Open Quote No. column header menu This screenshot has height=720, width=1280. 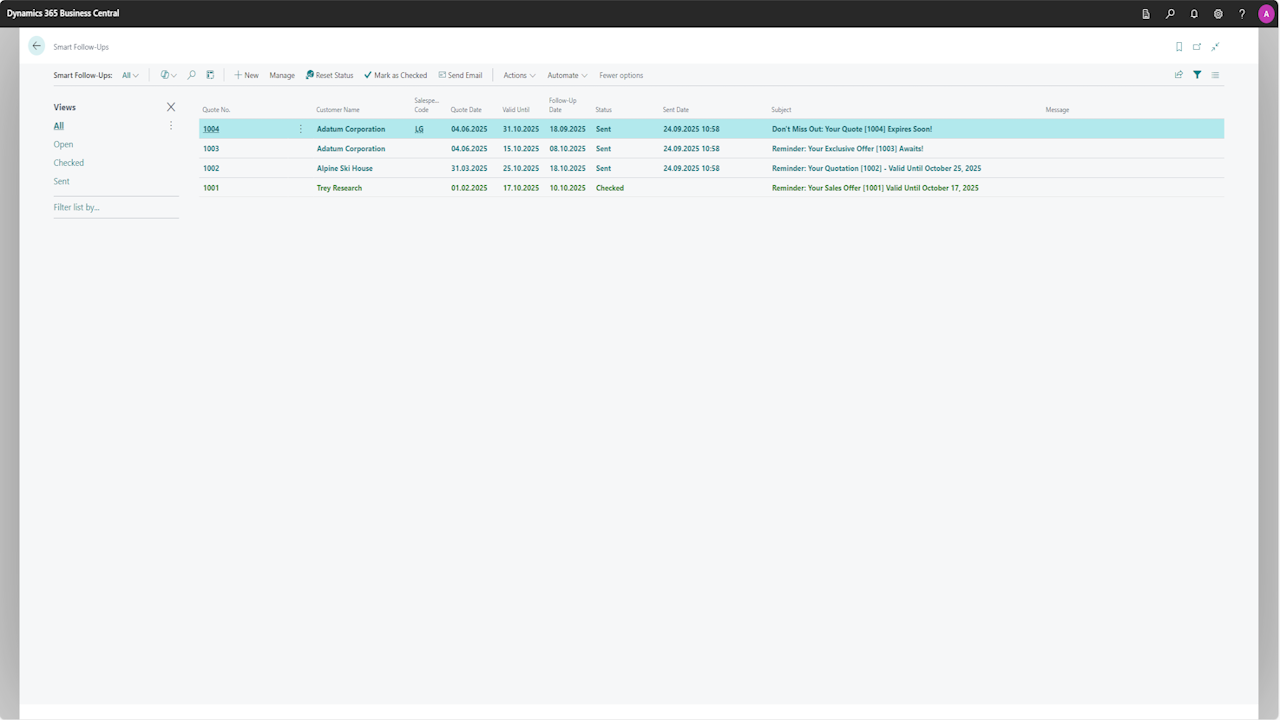[216, 109]
